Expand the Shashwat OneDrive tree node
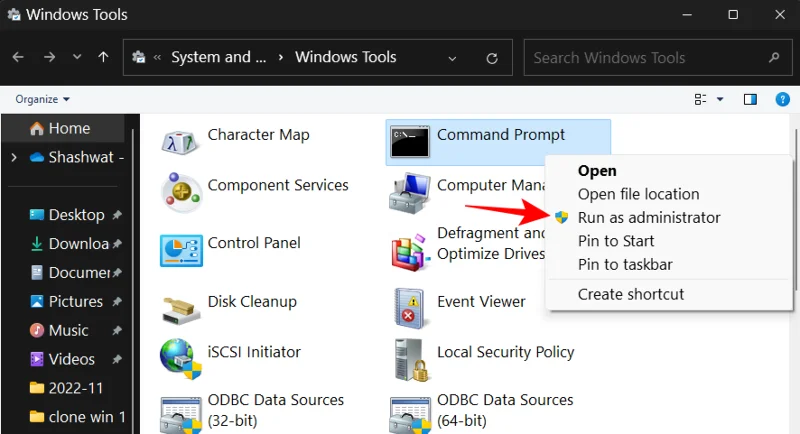This screenshot has height=434, width=800. coord(13,157)
